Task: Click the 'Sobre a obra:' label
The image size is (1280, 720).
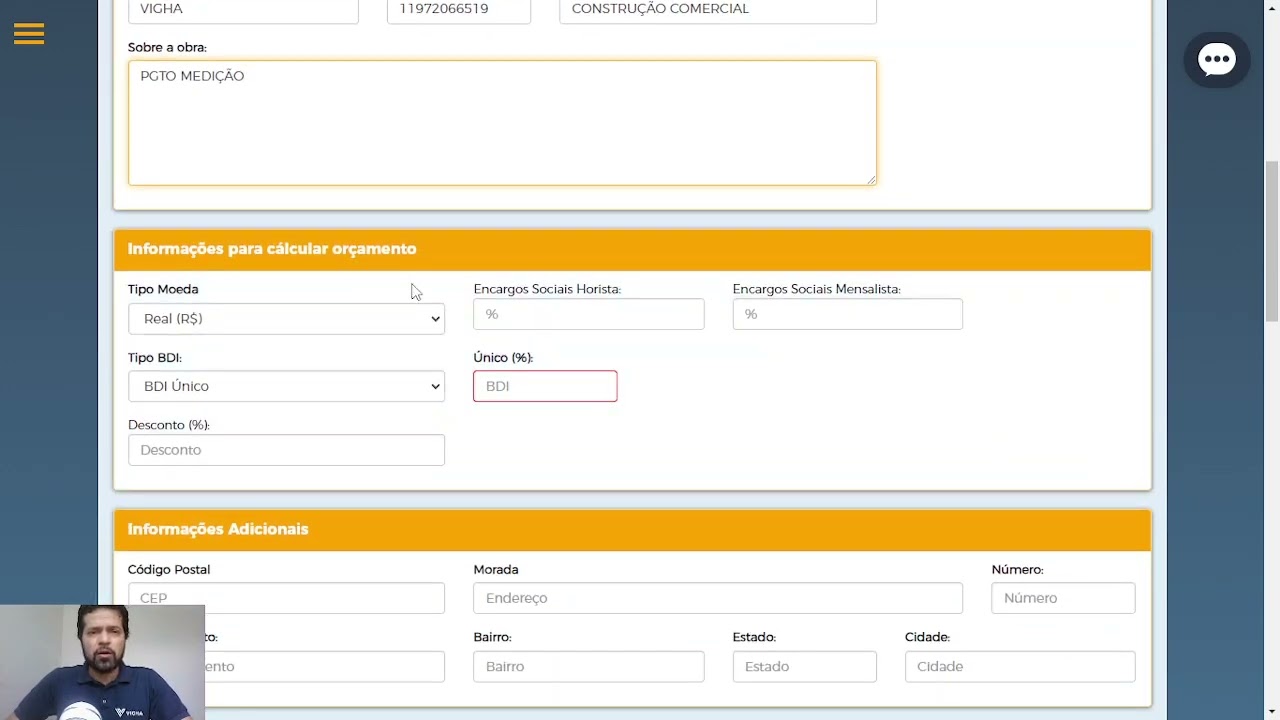Action: pyautogui.click(x=167, y=47)
